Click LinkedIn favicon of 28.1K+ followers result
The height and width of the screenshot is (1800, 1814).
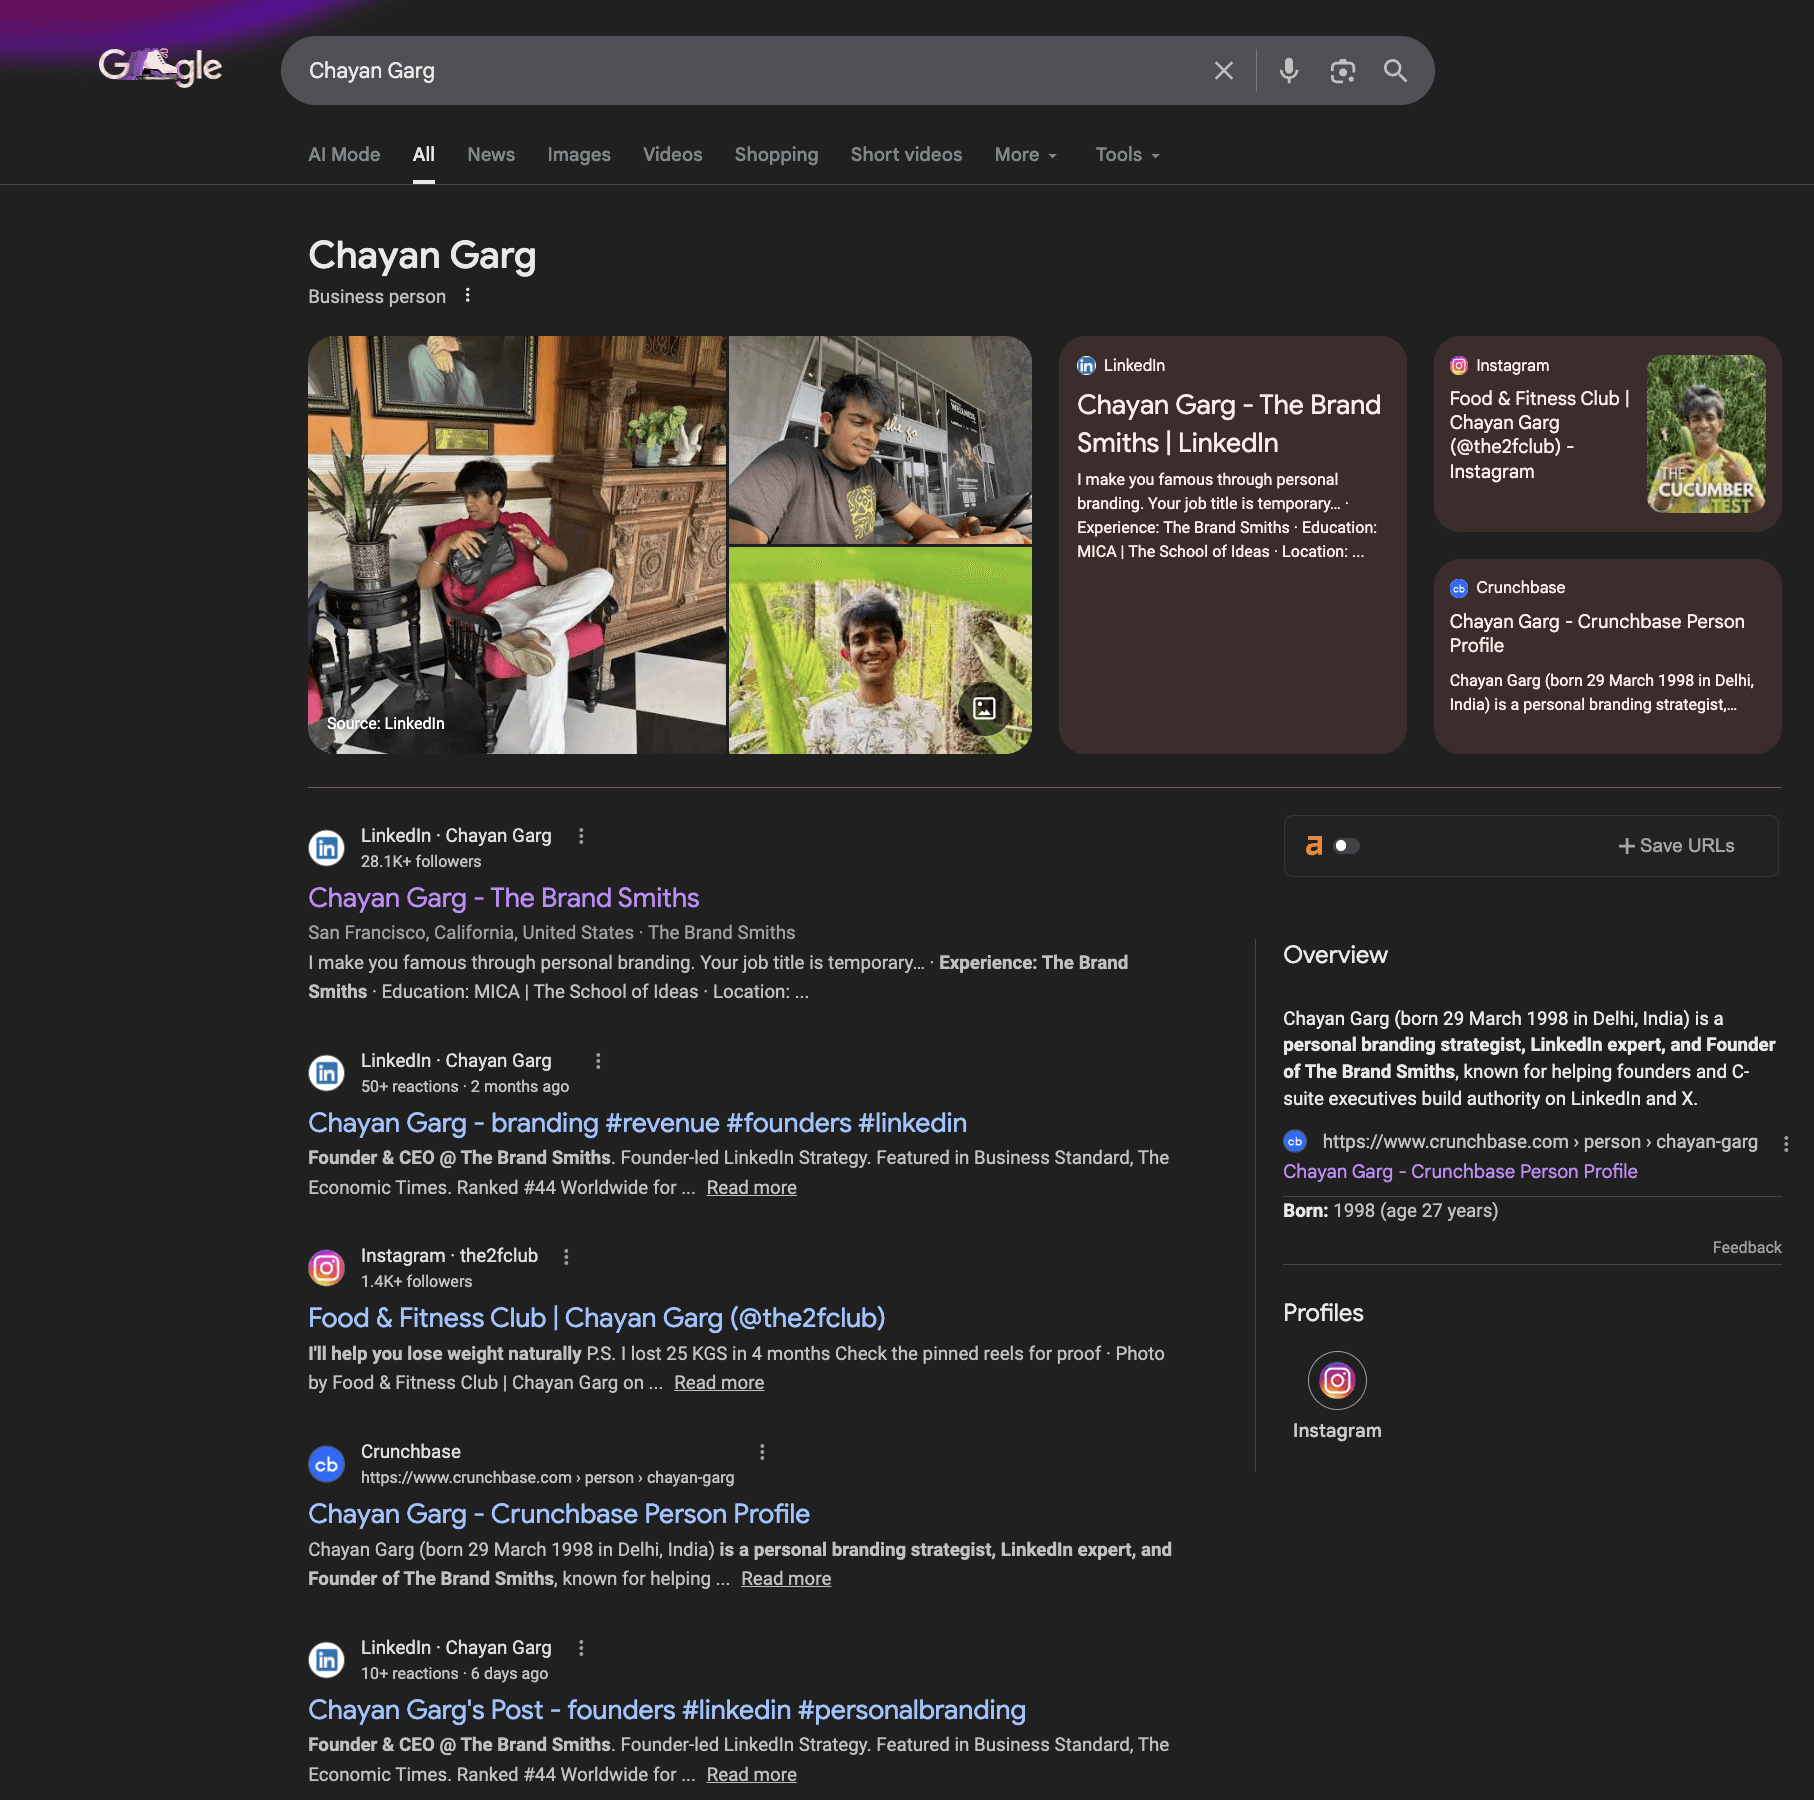326,848
